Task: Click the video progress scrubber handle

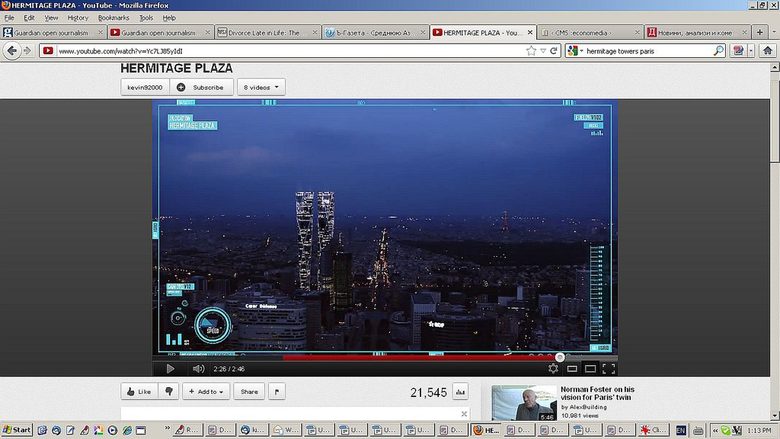Action: coord(560,357)
